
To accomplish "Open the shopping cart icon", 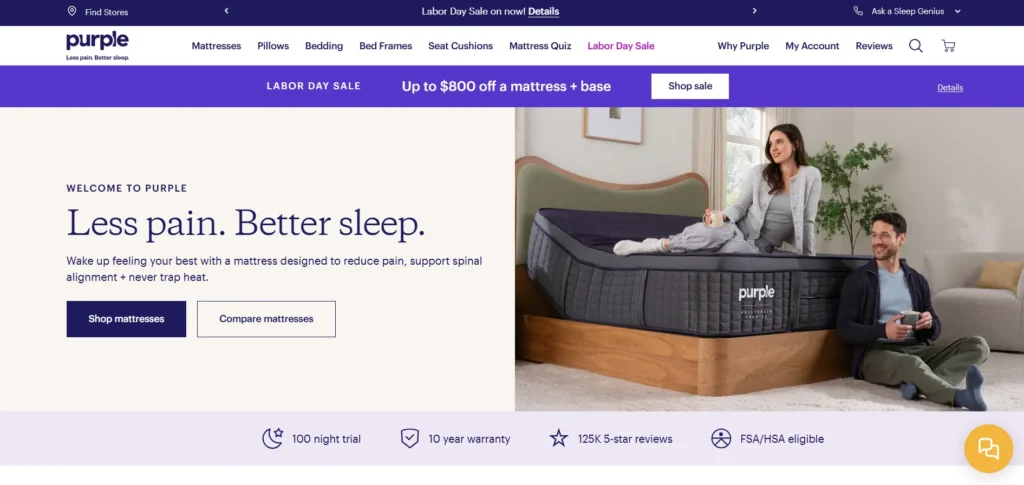I will [948, 46].
